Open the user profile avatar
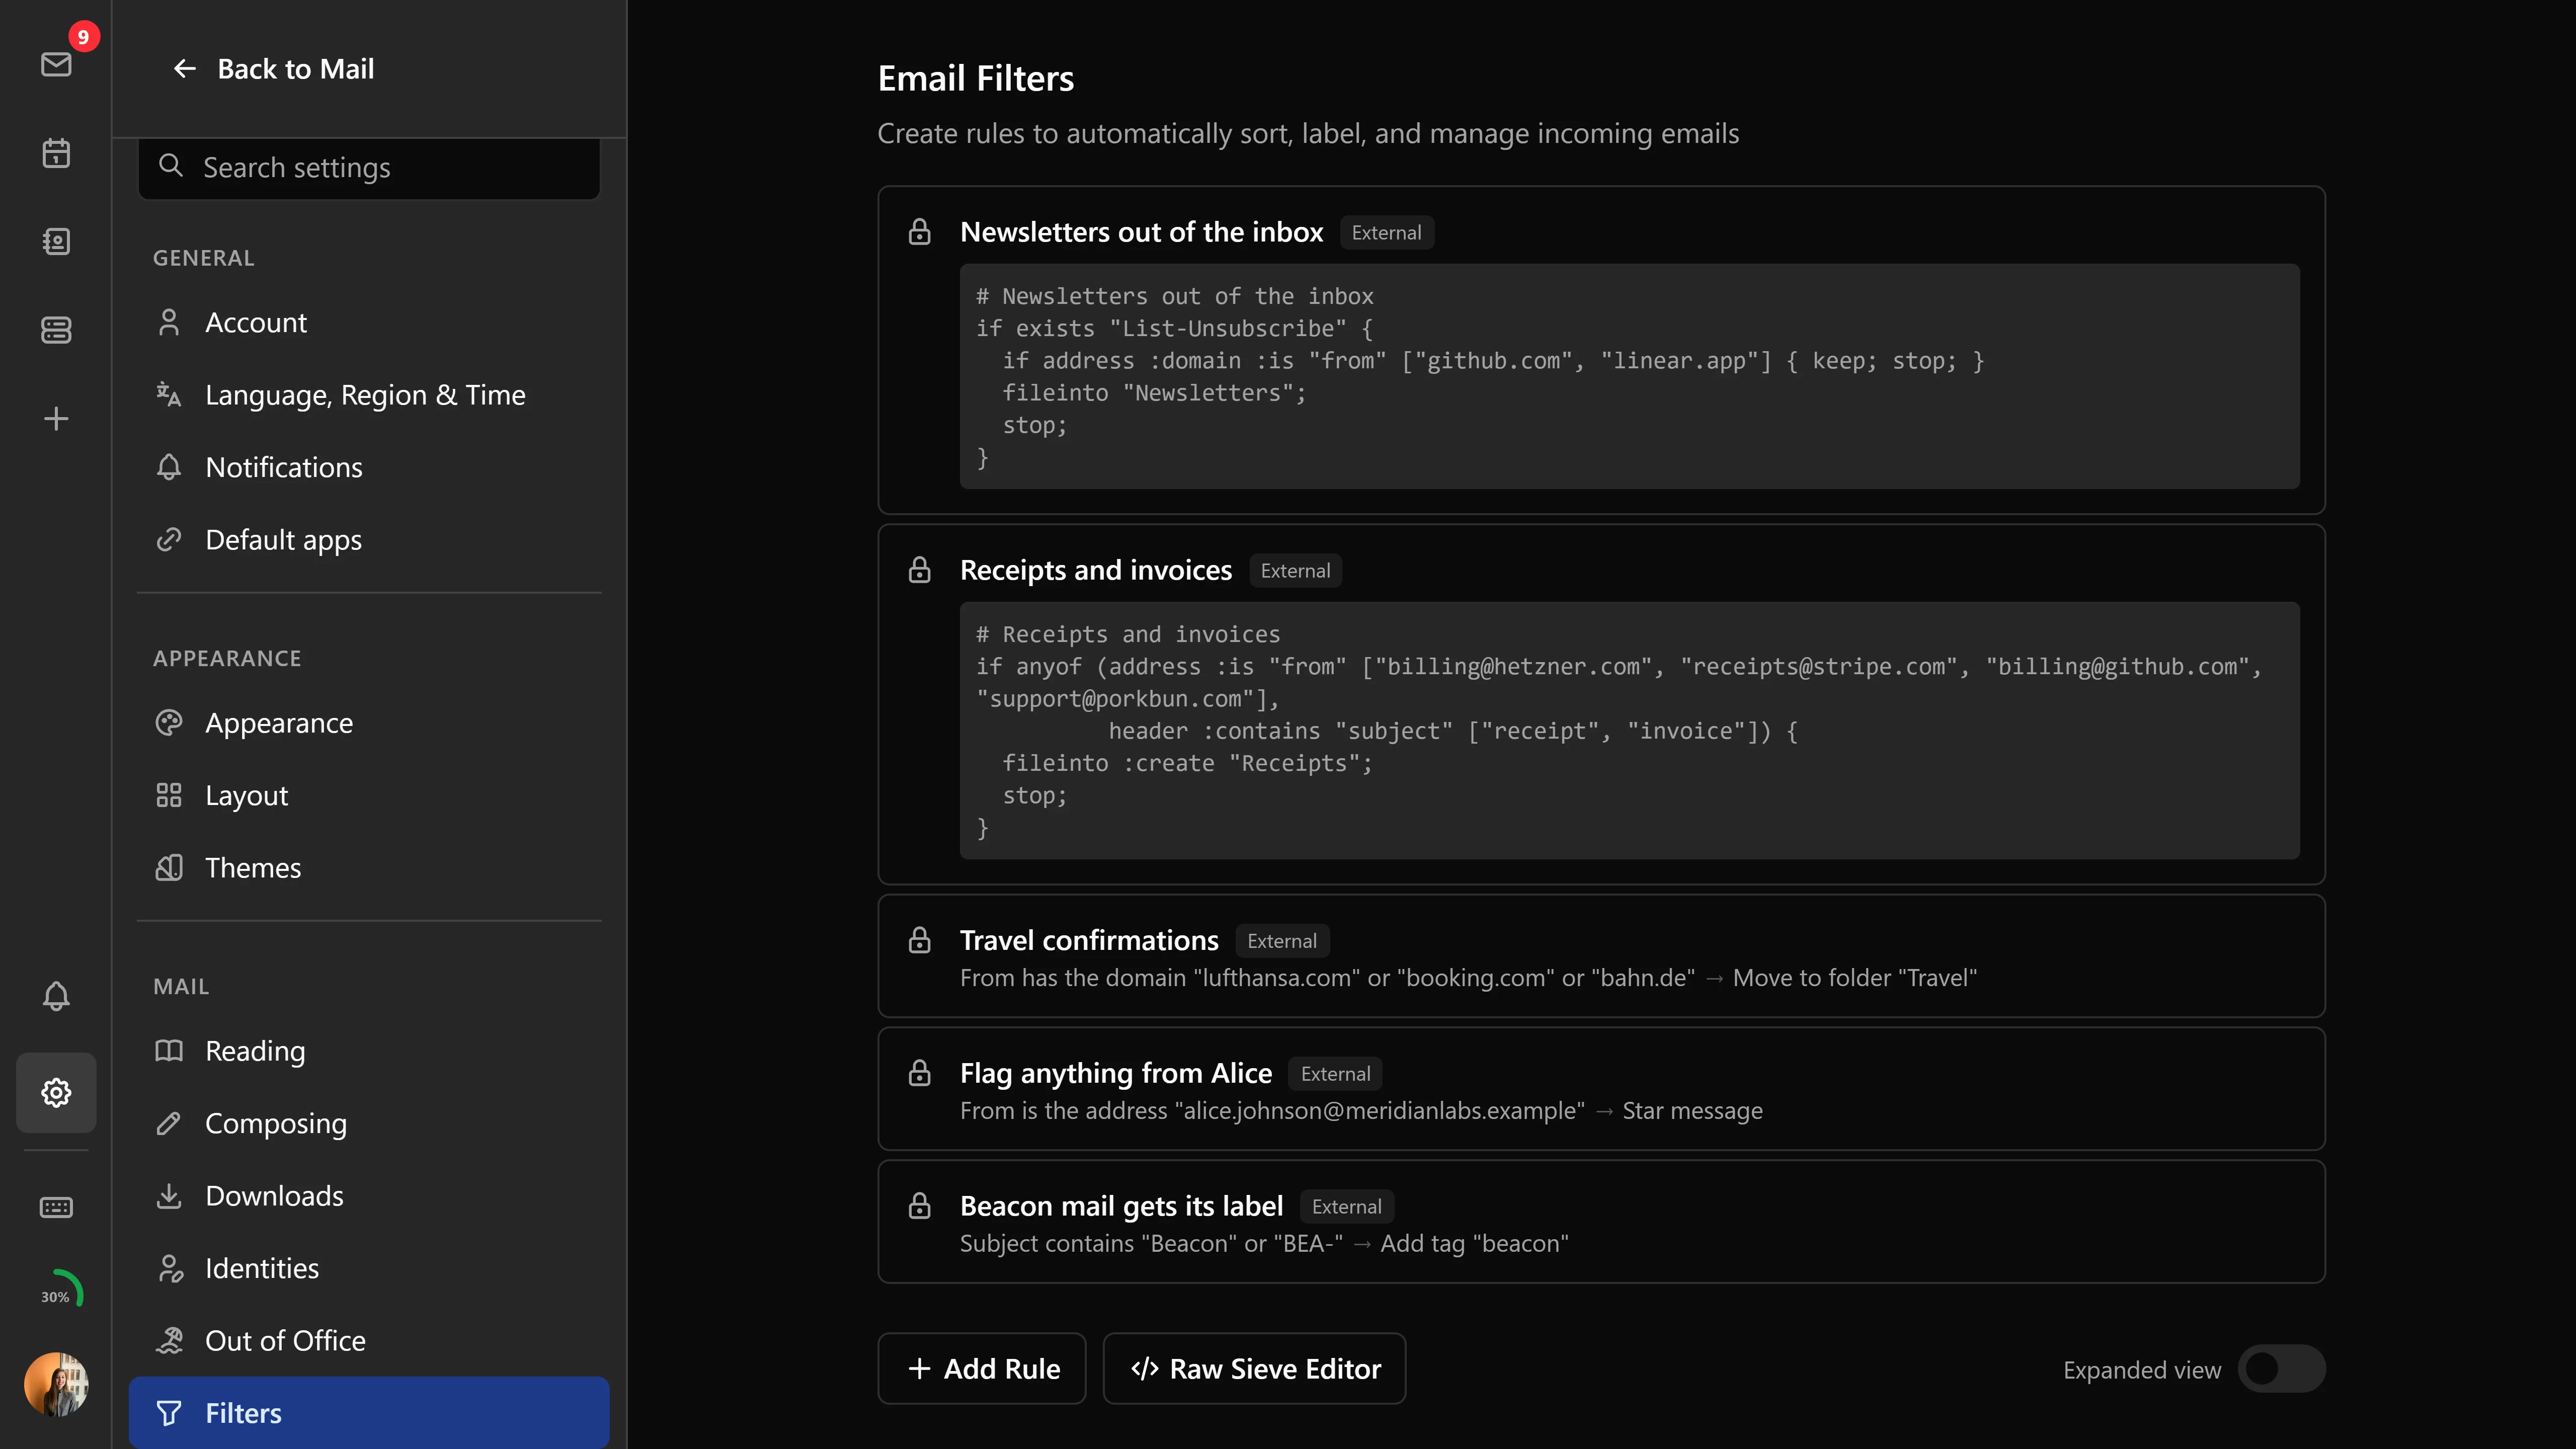 pos(56,1384)
